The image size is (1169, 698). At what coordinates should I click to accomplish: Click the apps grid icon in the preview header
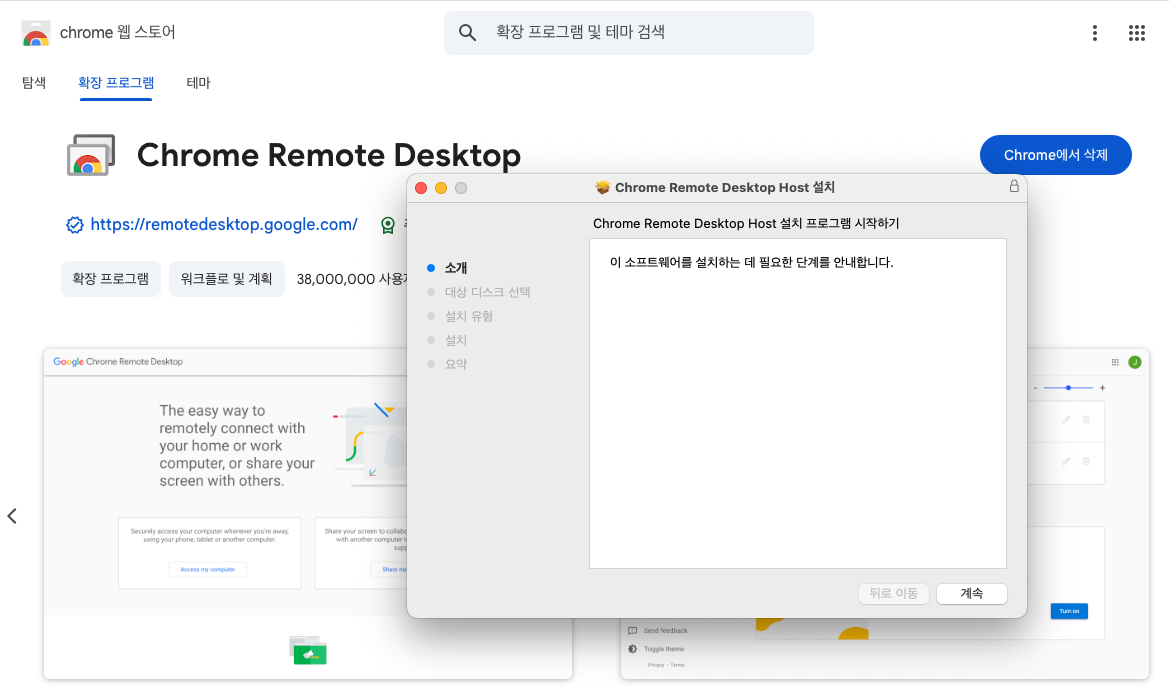[x=1117, y=361]
